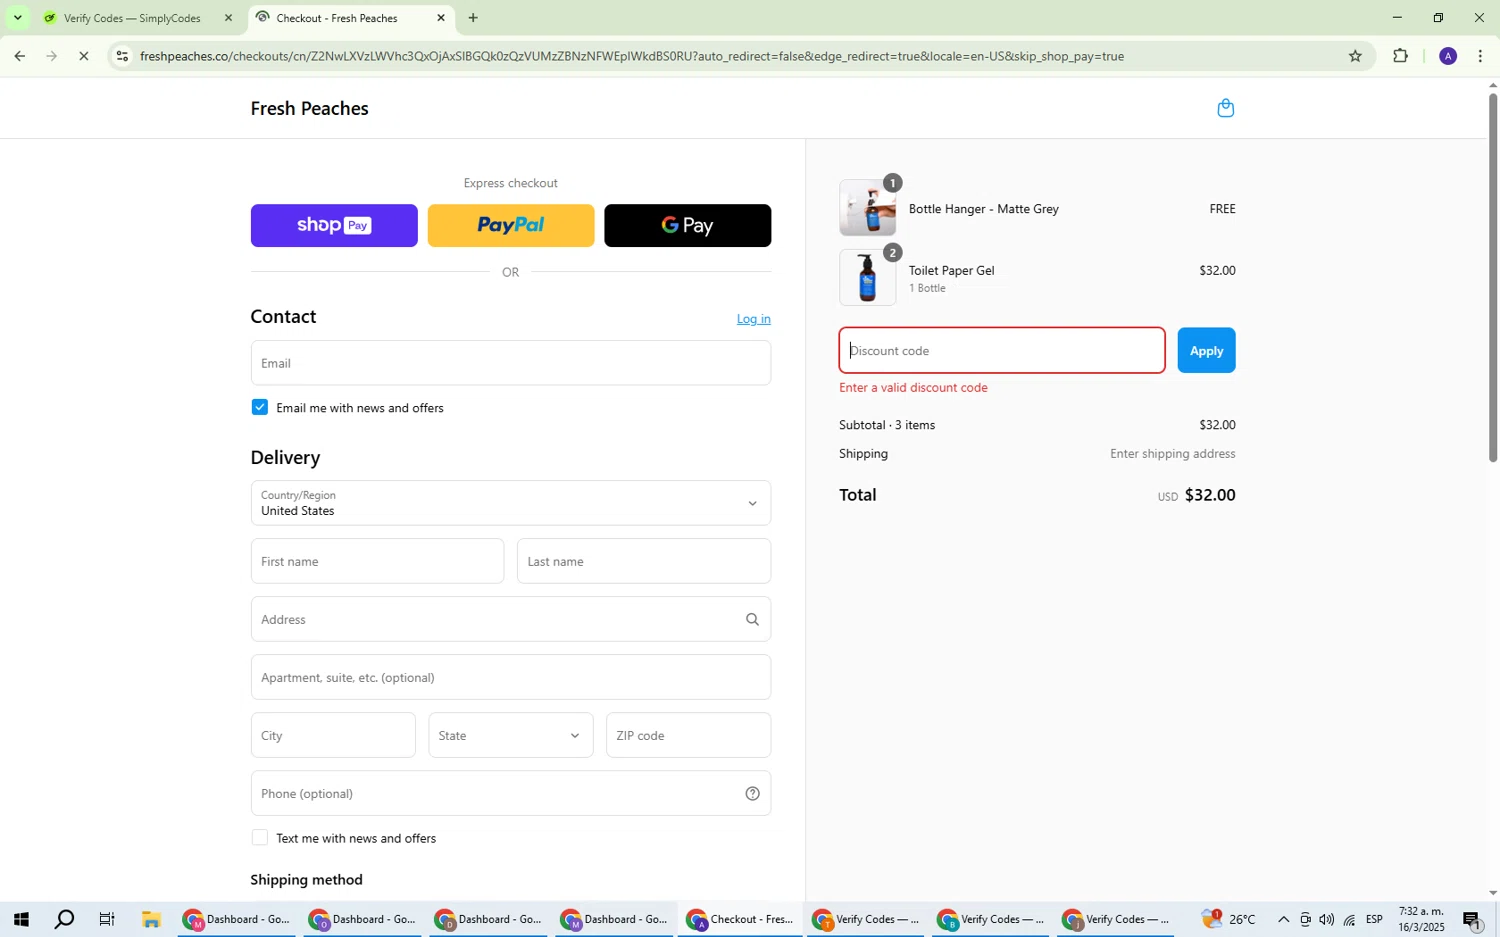Check Text me with news and offers
This screenshot has height=937, width=1500.
(x=260, y=838)
